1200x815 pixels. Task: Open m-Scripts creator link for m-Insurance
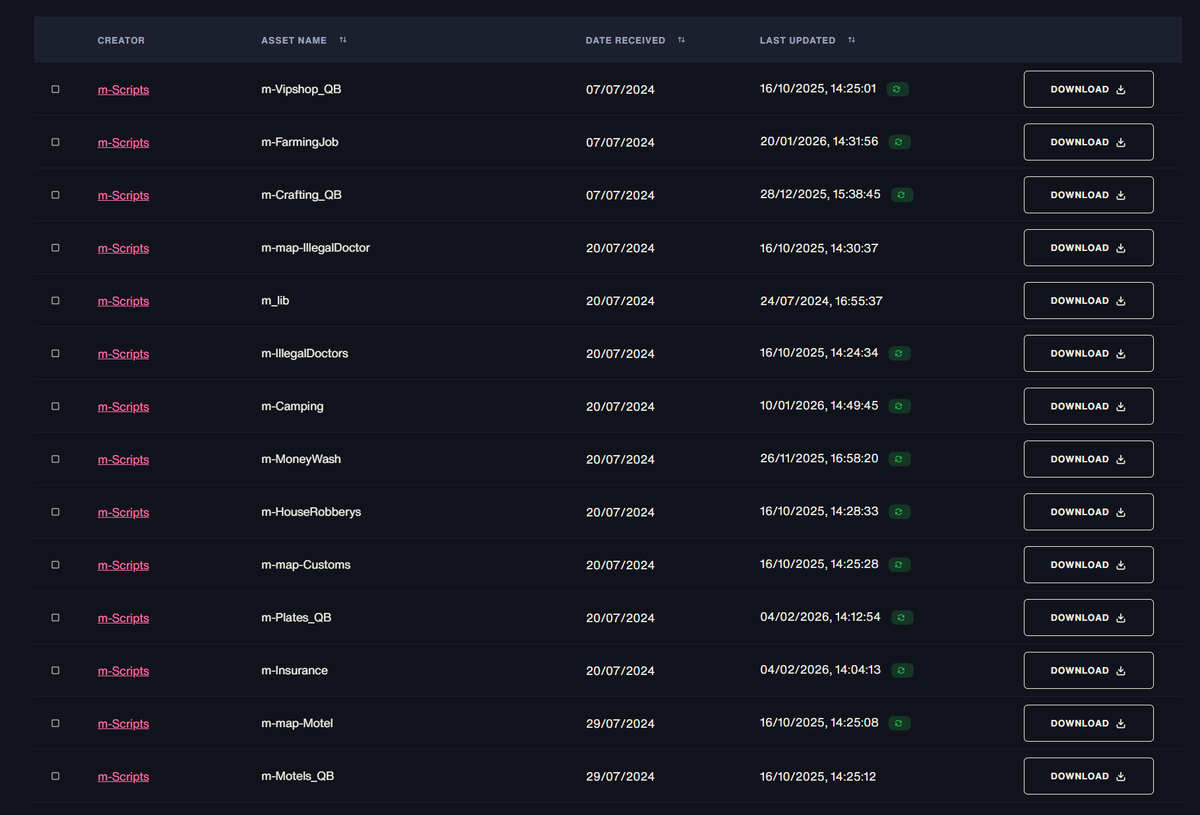123,671
